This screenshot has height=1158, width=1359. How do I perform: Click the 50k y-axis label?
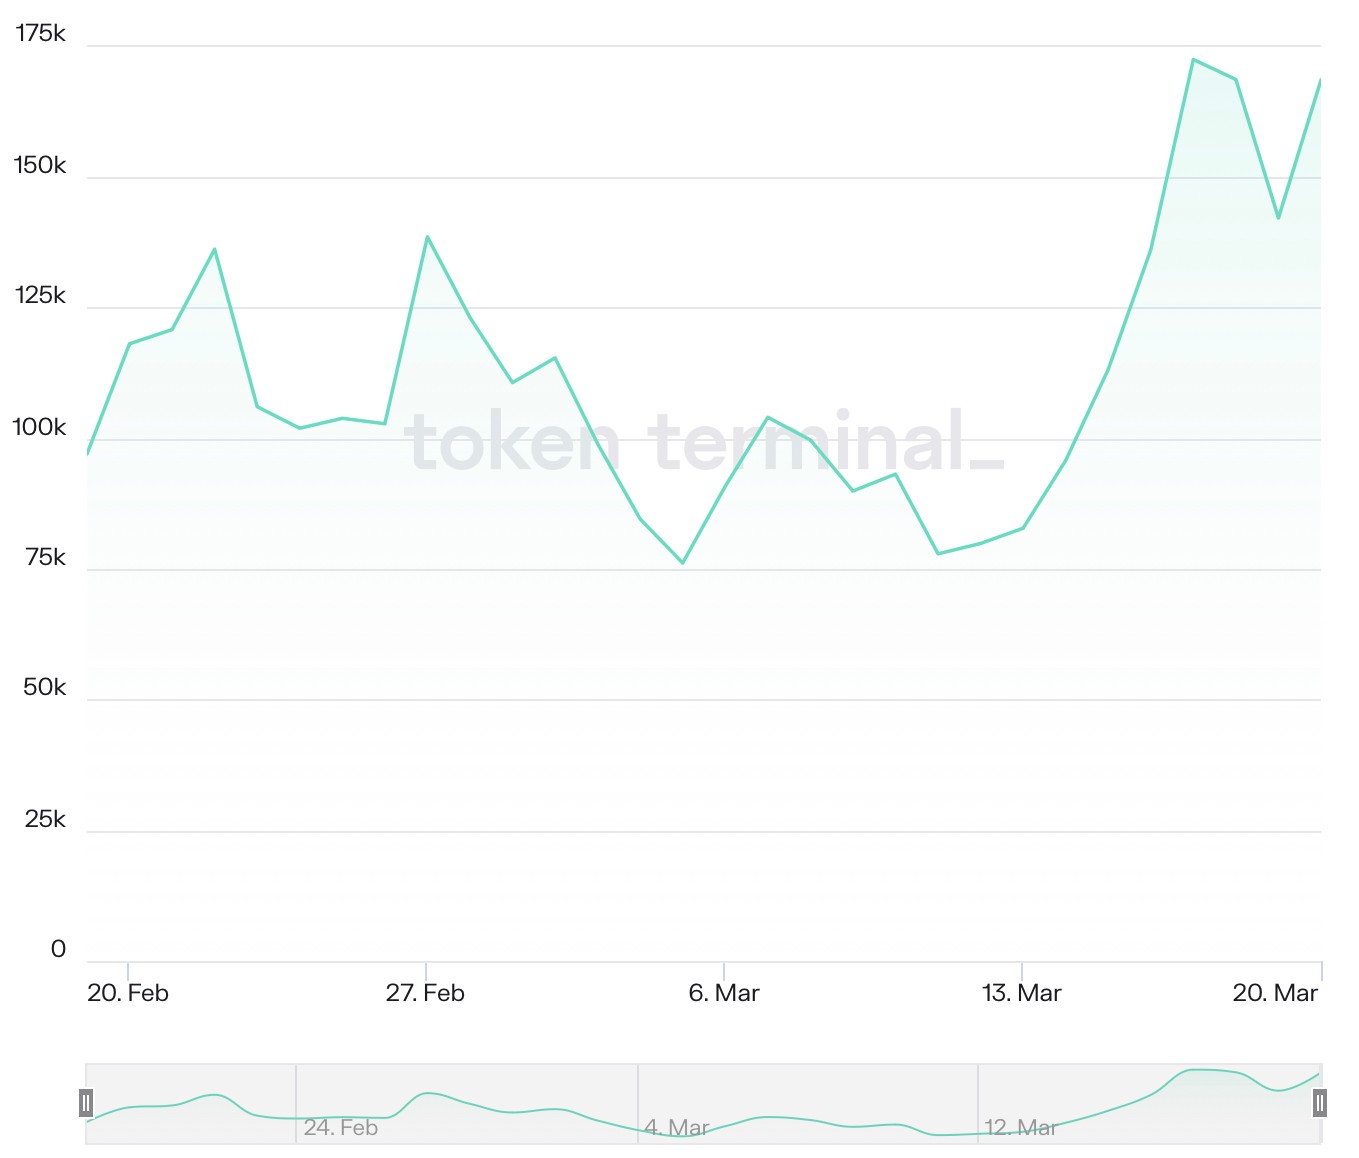[x=45, y=688]
